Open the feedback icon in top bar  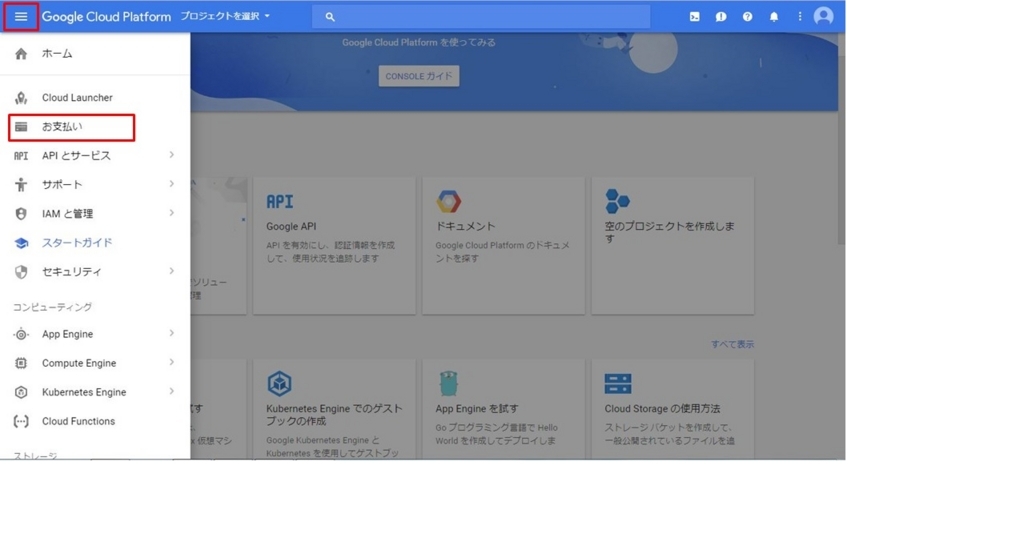point(721,17)
